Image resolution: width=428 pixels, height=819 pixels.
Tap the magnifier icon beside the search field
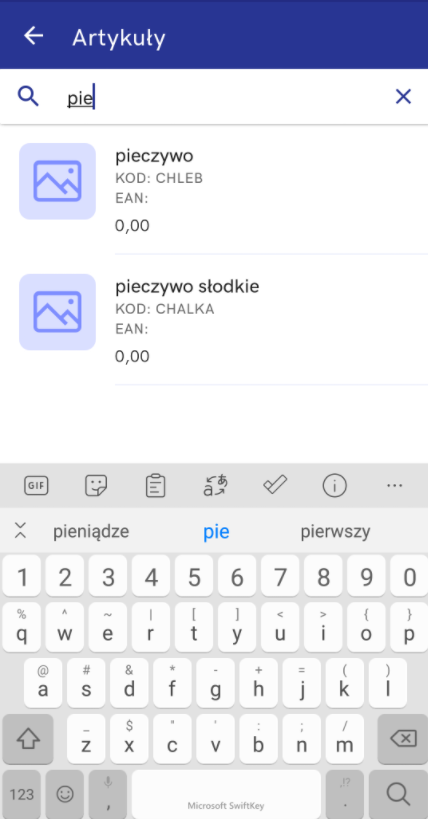point(28,97)
